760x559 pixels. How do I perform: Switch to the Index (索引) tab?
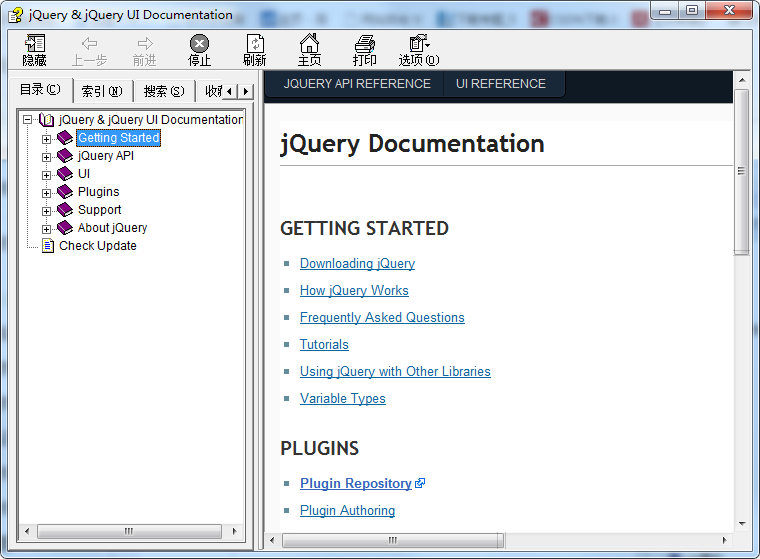point(101,91)
